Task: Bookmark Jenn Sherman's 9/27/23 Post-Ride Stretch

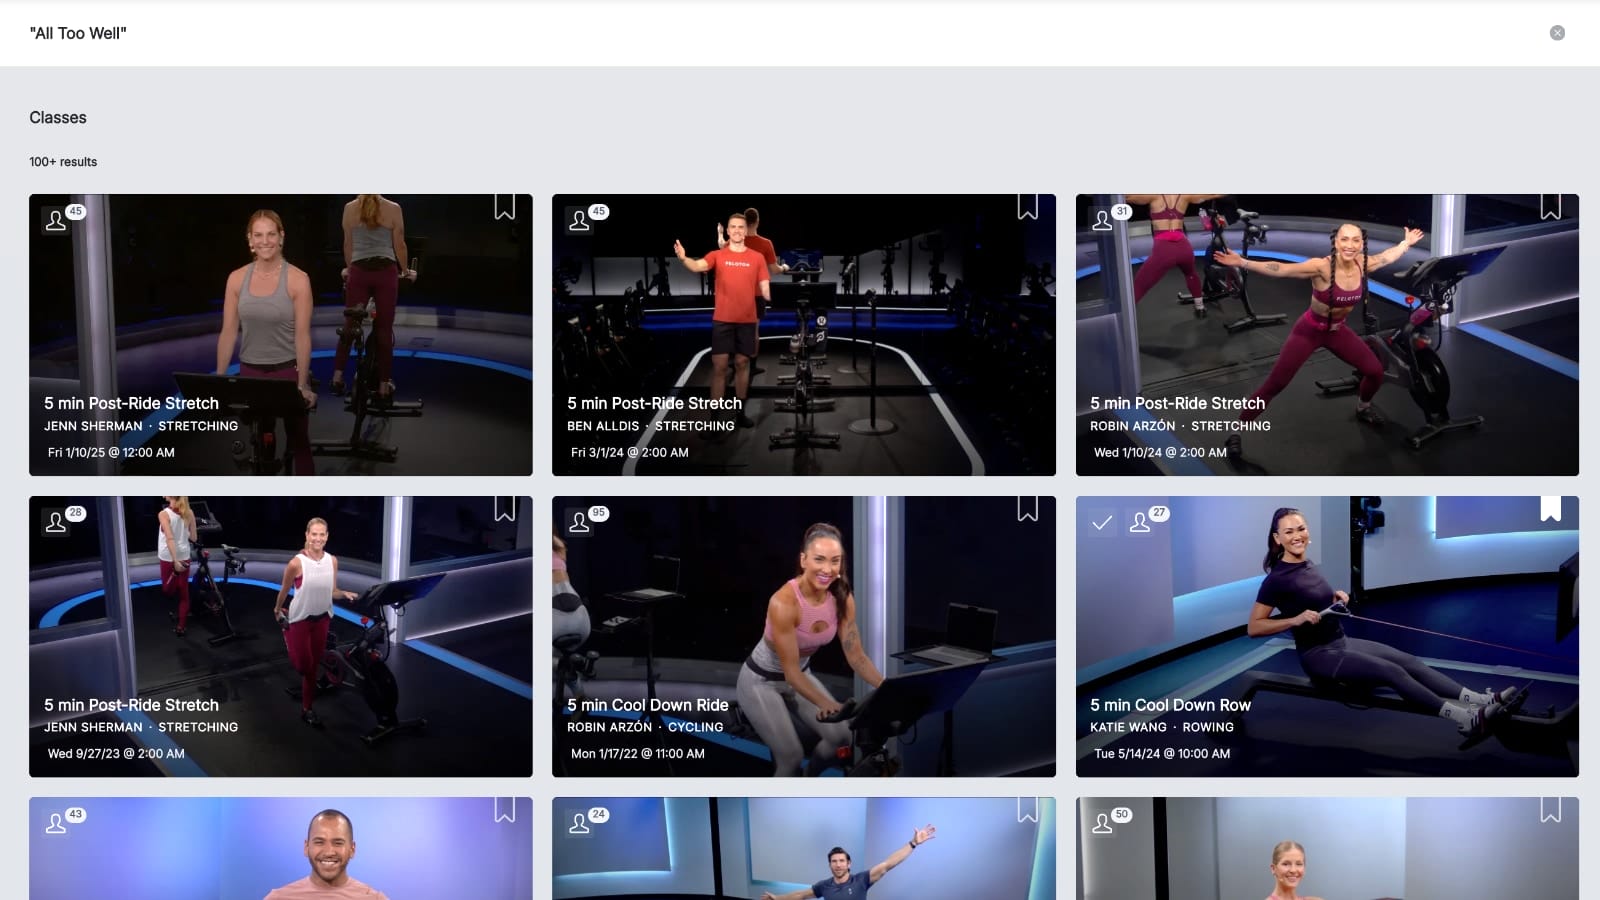Action: pos(505,509)
